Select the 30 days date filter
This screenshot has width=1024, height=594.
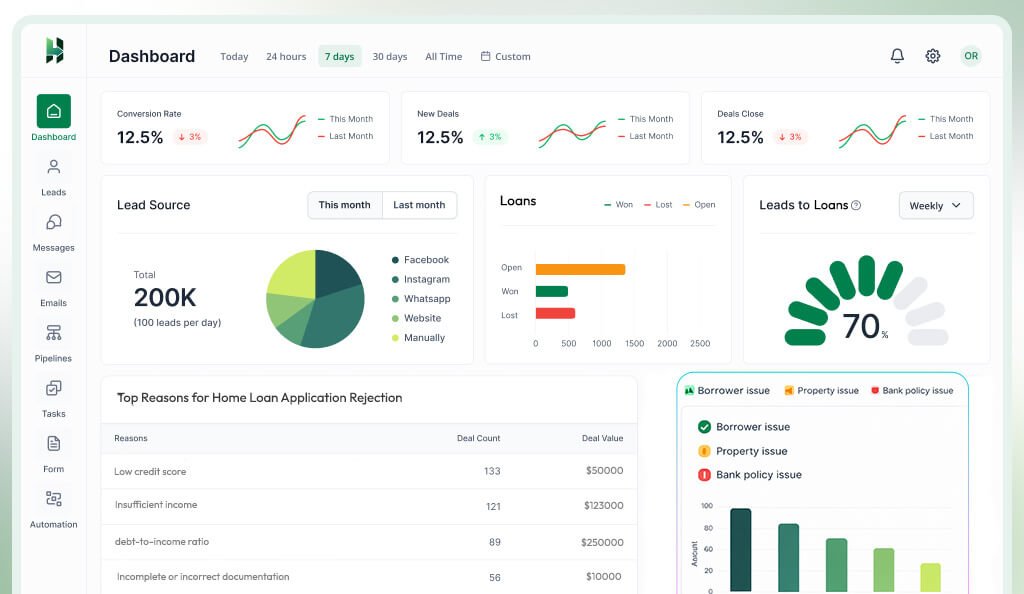389,57
